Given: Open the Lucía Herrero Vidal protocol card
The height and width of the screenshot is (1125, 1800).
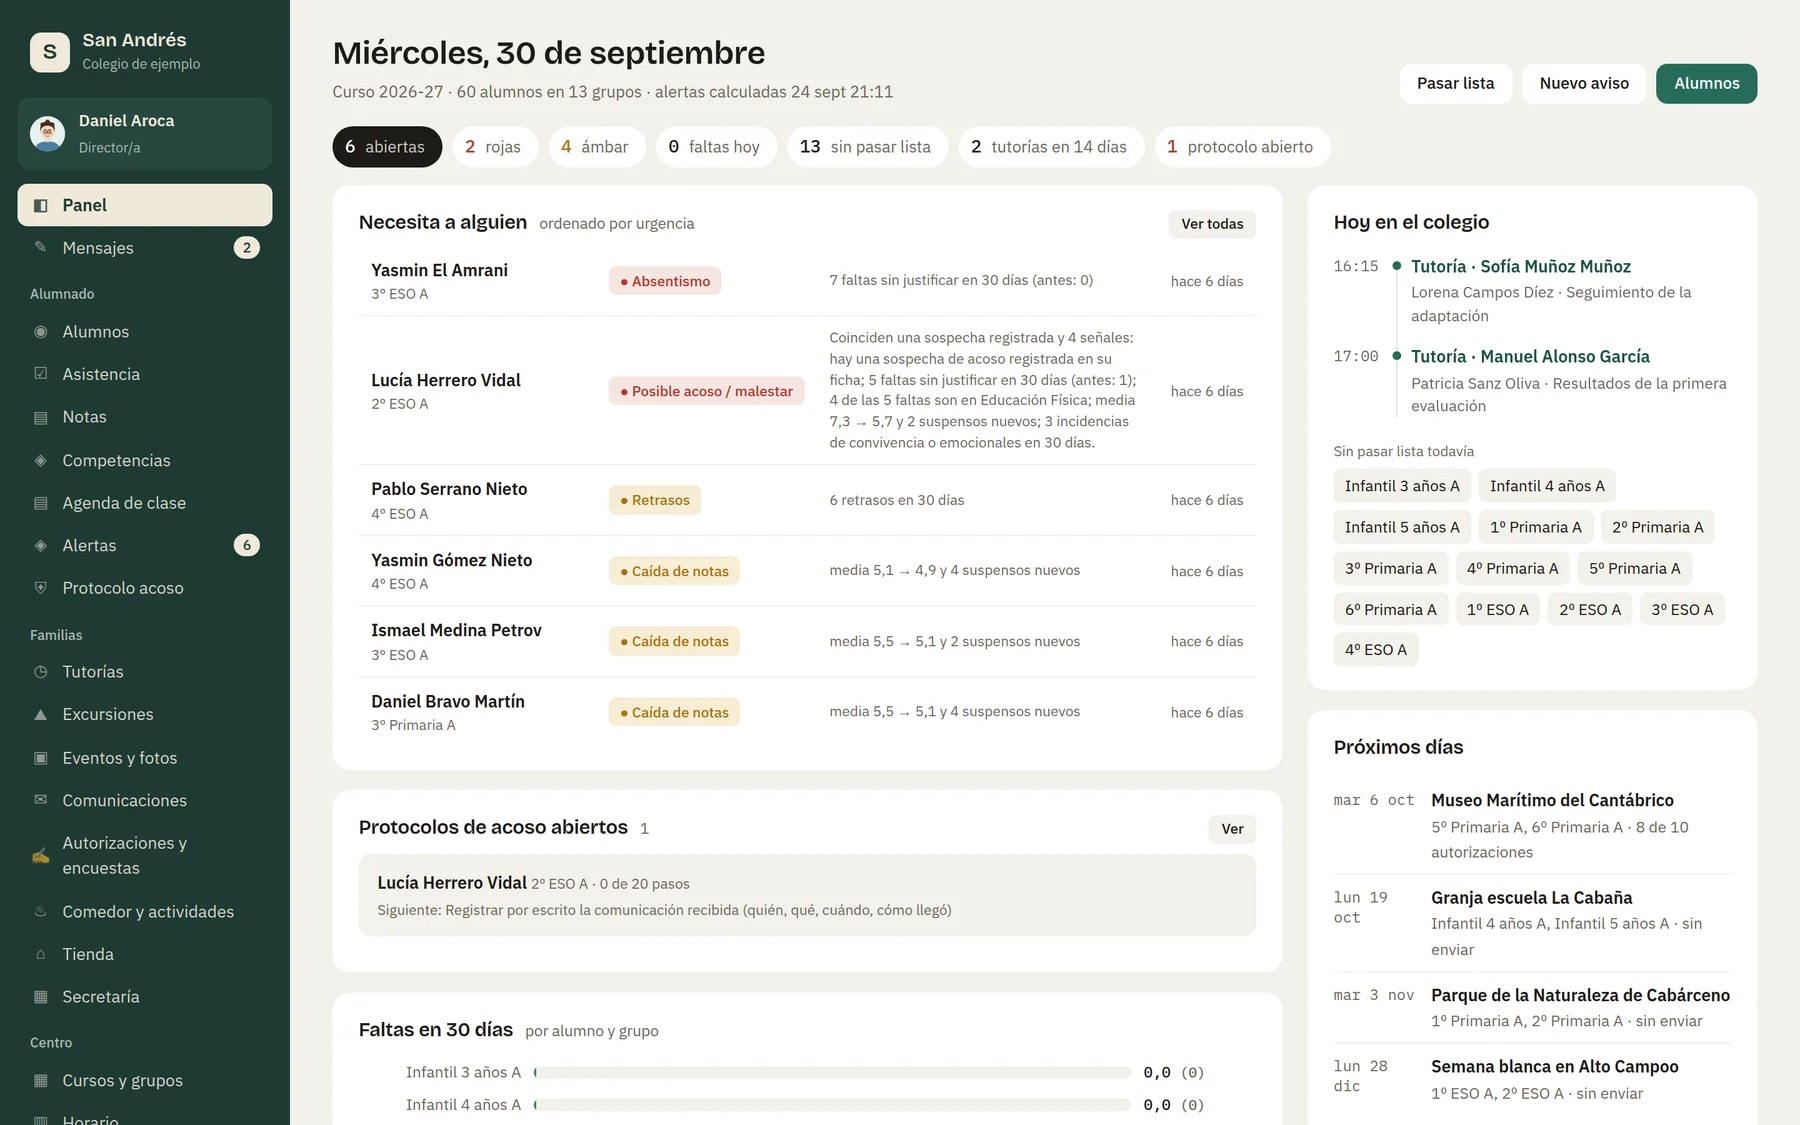Looking at the screenshot, I should tap(807, 895).
